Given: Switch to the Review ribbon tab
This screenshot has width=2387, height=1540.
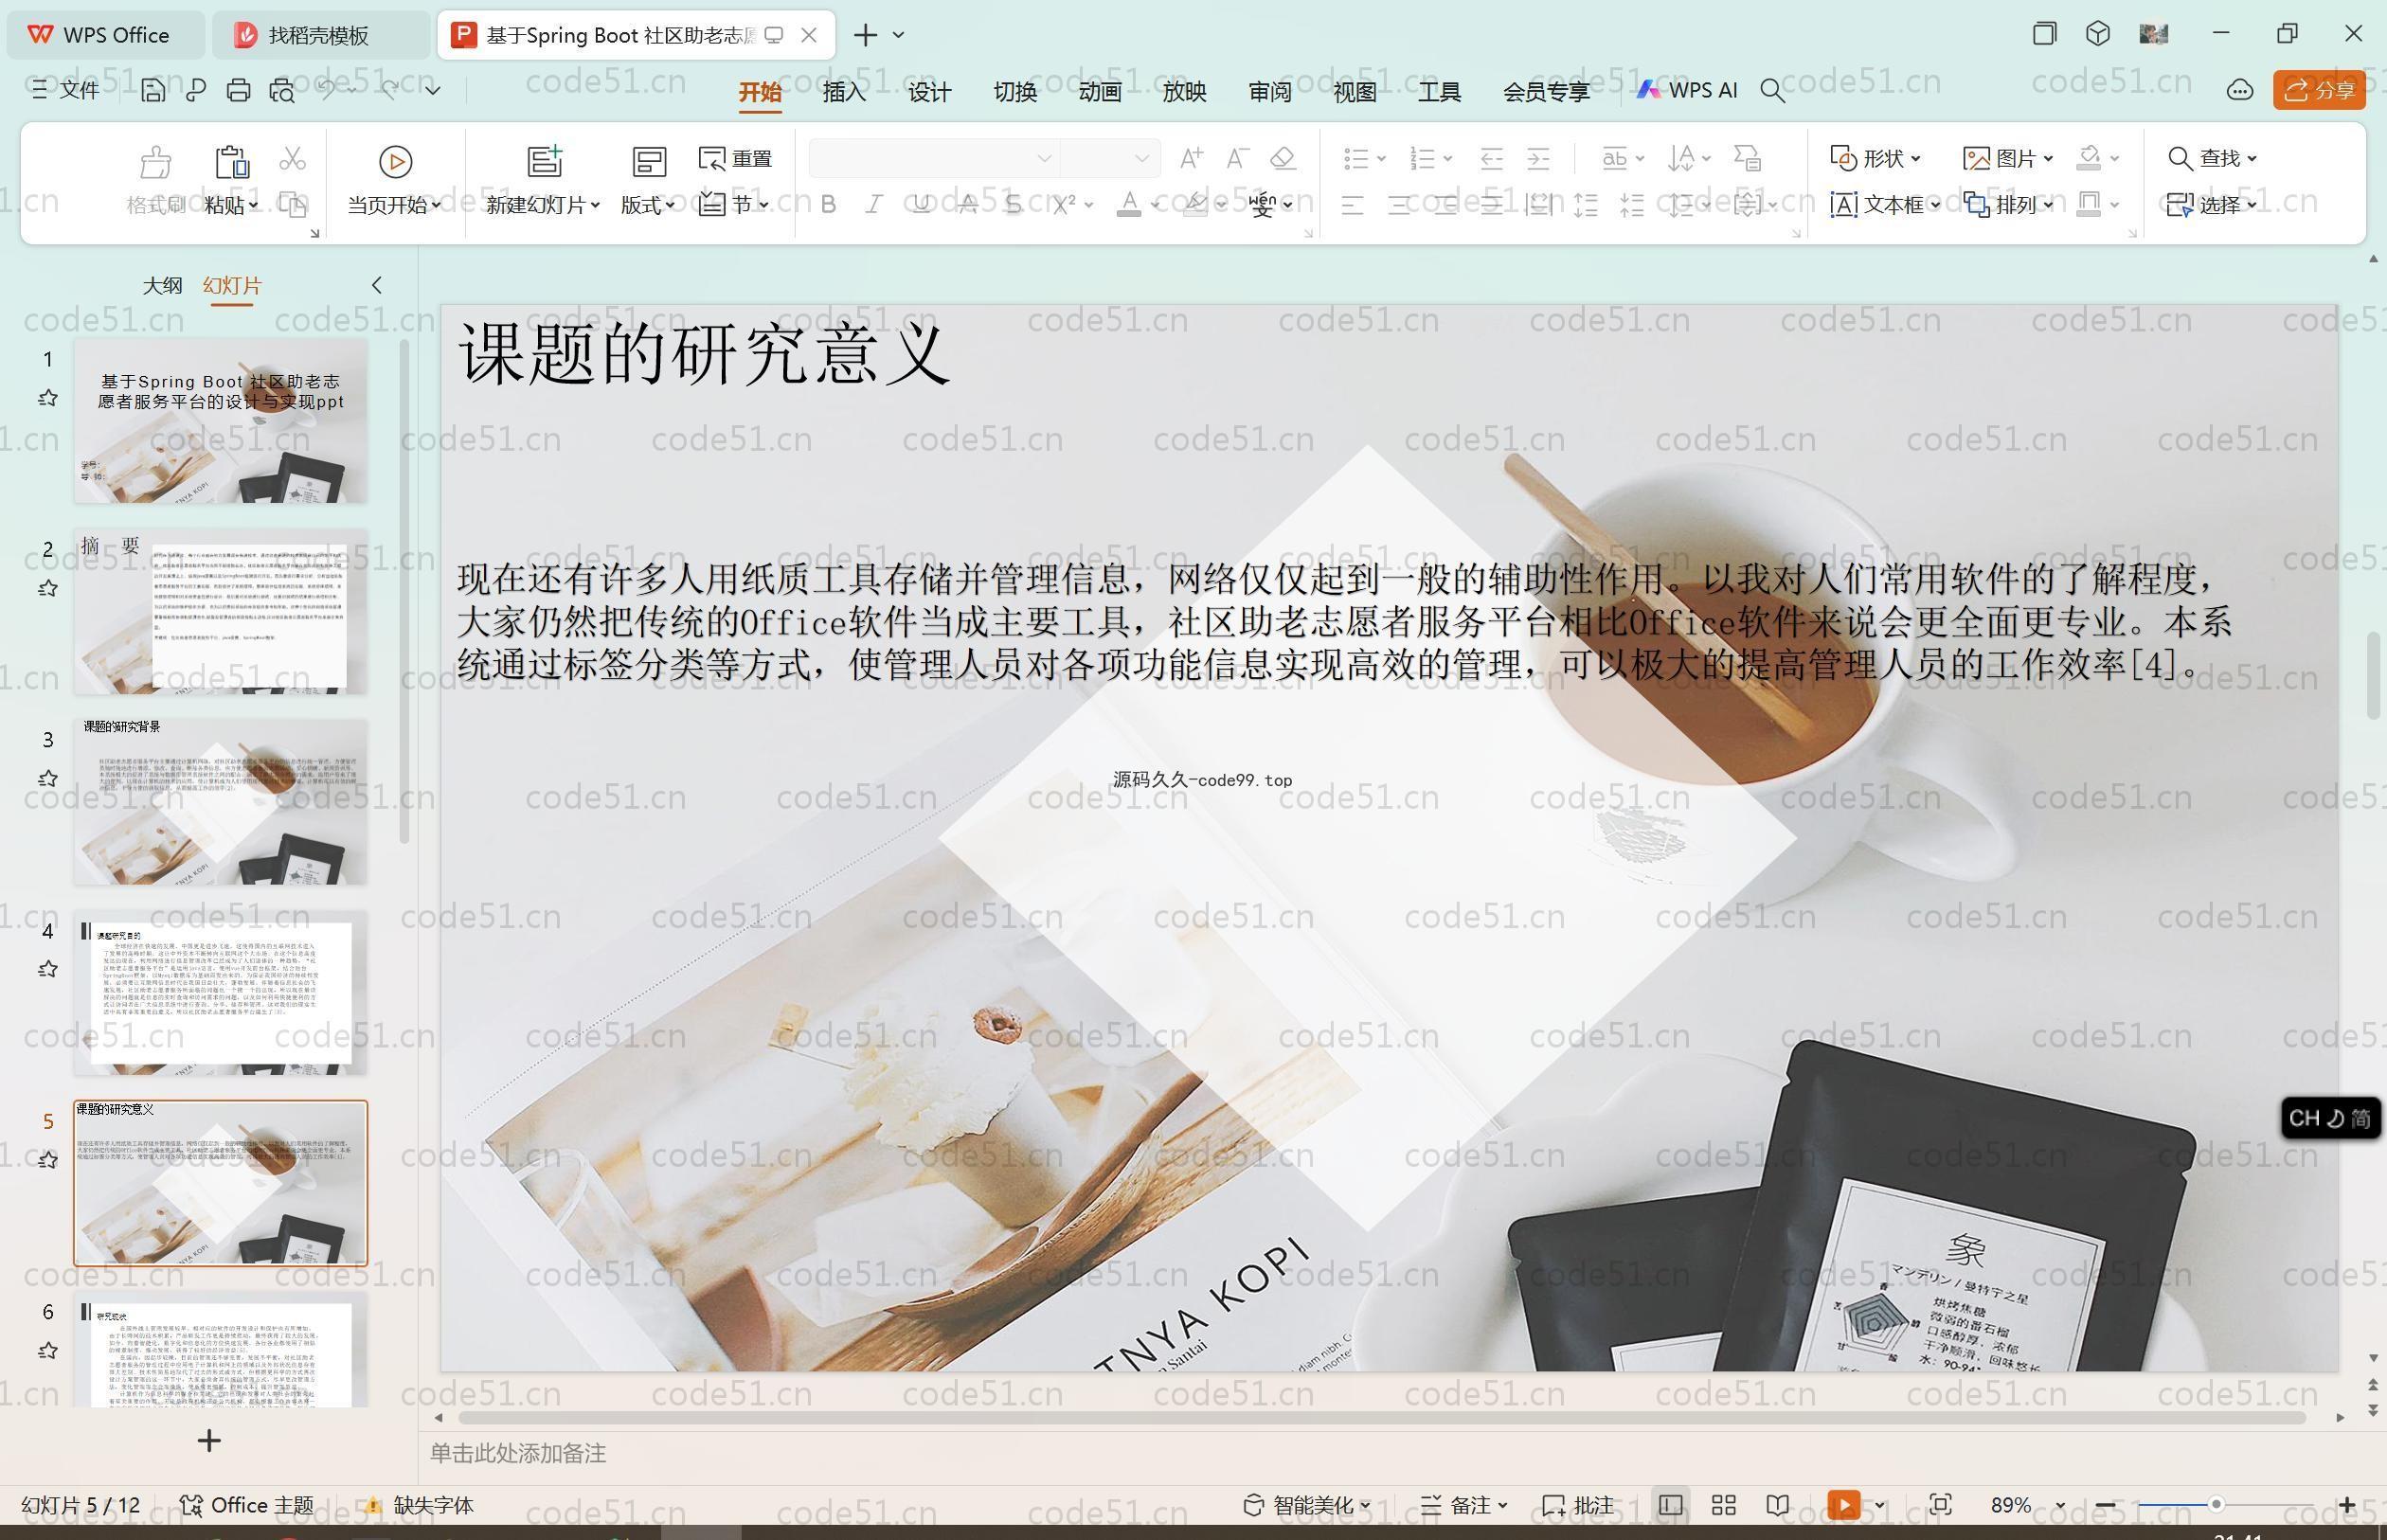Looking at the screenshot, I should (1269, 91).
